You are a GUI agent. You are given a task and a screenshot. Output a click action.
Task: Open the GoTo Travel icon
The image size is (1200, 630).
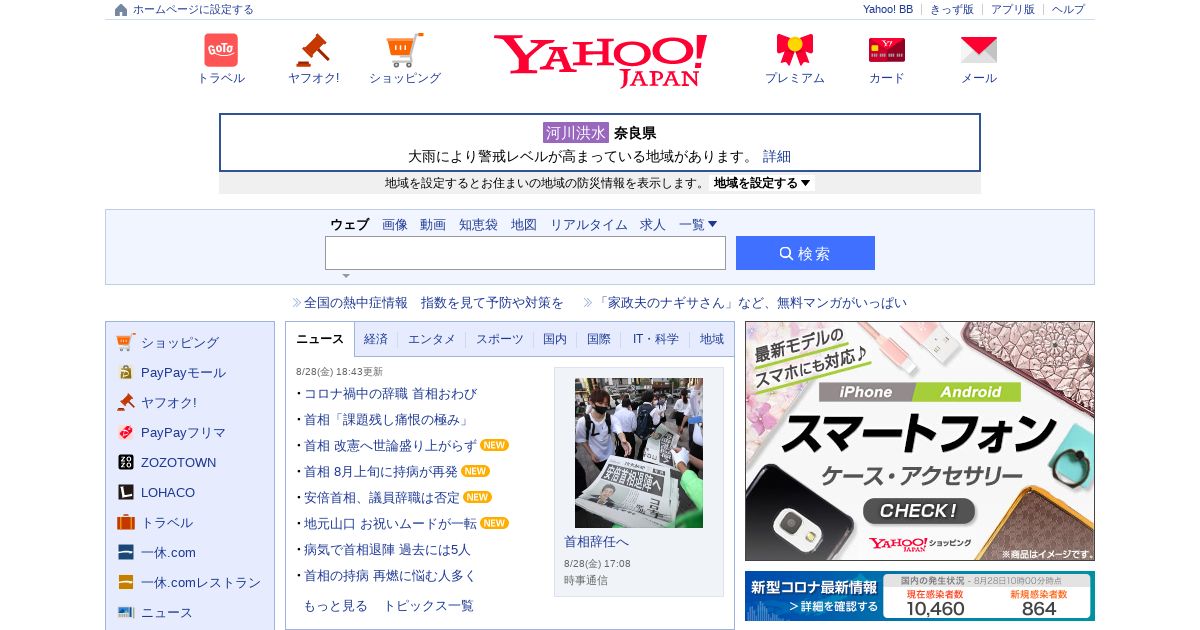(x=221, y=50)
